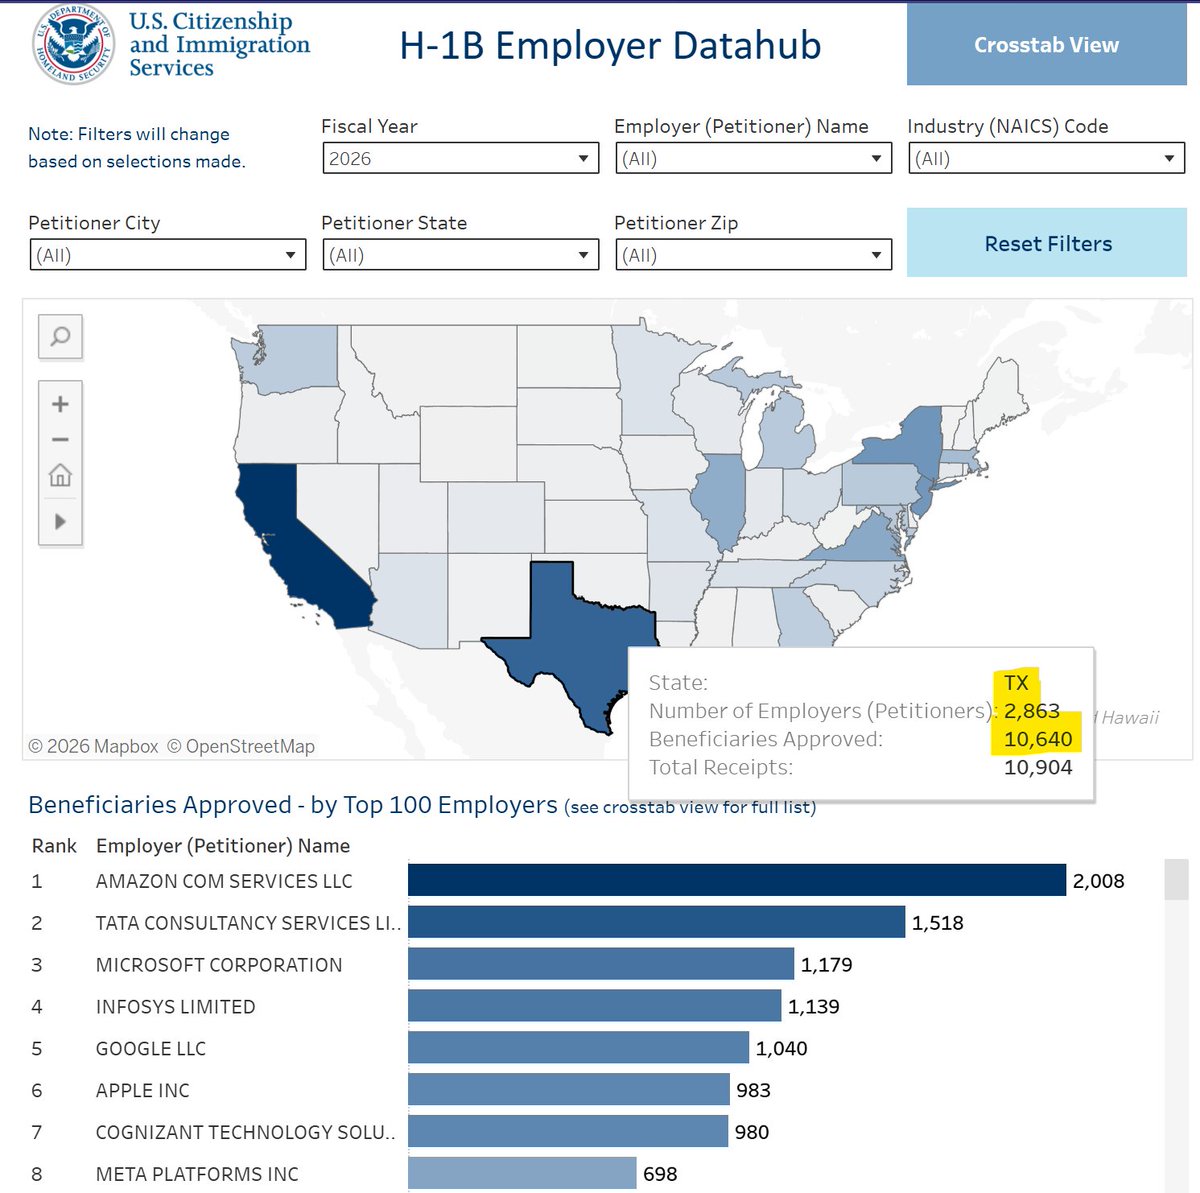Zoom in on the map with plus
This screenshot has width=1200, height=1193.
(x=60, y=404)
